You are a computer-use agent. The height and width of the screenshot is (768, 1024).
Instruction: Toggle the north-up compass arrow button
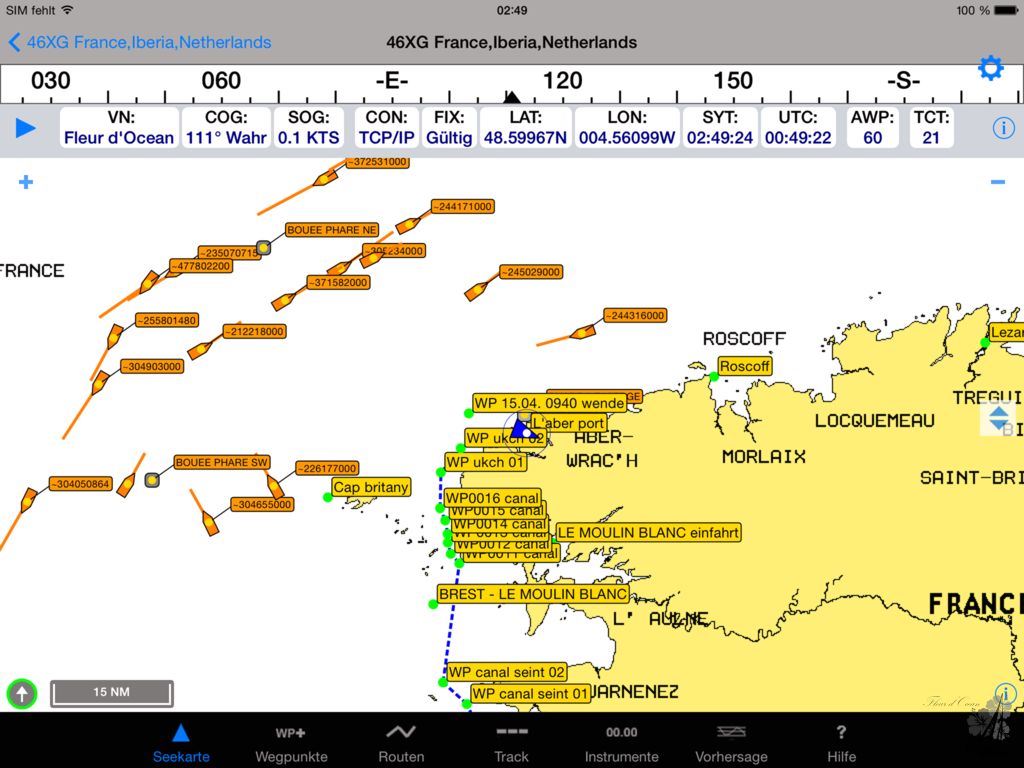pos(22,693)
